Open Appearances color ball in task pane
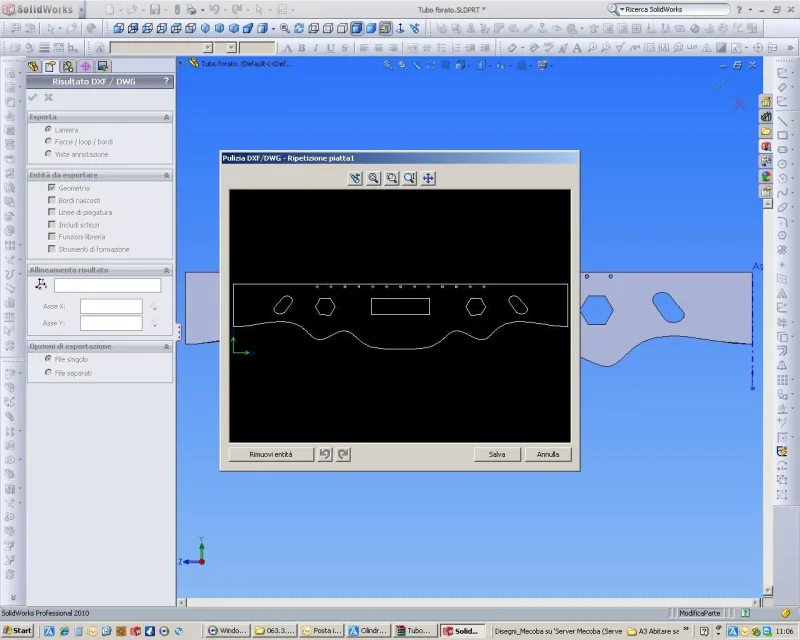The width and height of the screenshot is (800, 640). coord(766,176)
